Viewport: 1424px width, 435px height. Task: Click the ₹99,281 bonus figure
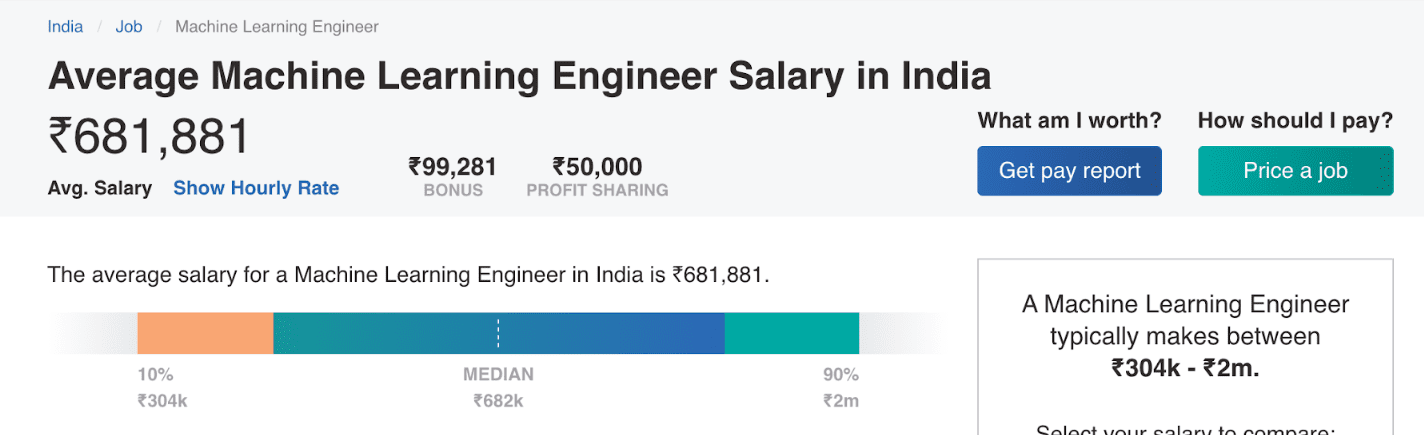click(x=452, y=166)
